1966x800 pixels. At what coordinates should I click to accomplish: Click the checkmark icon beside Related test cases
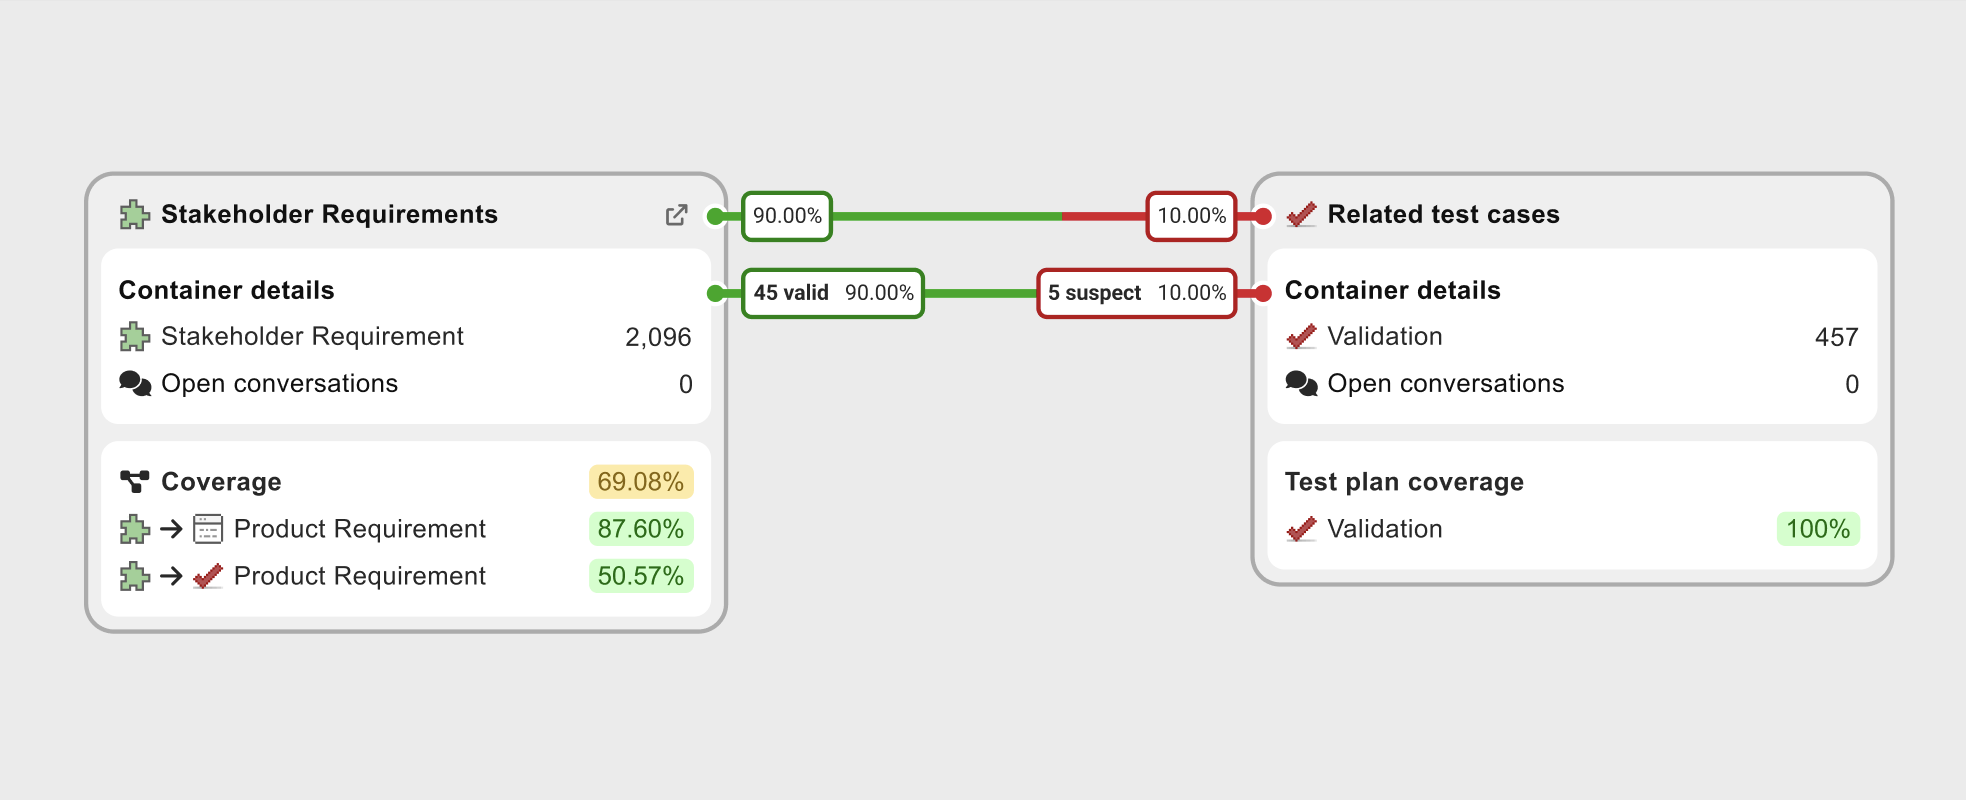point(1301,215)
